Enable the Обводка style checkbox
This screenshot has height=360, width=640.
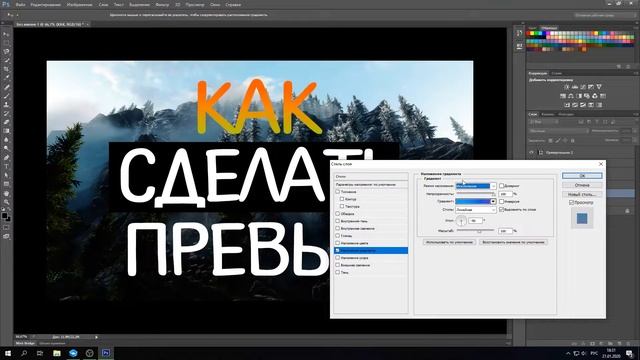tap(338, 213)
